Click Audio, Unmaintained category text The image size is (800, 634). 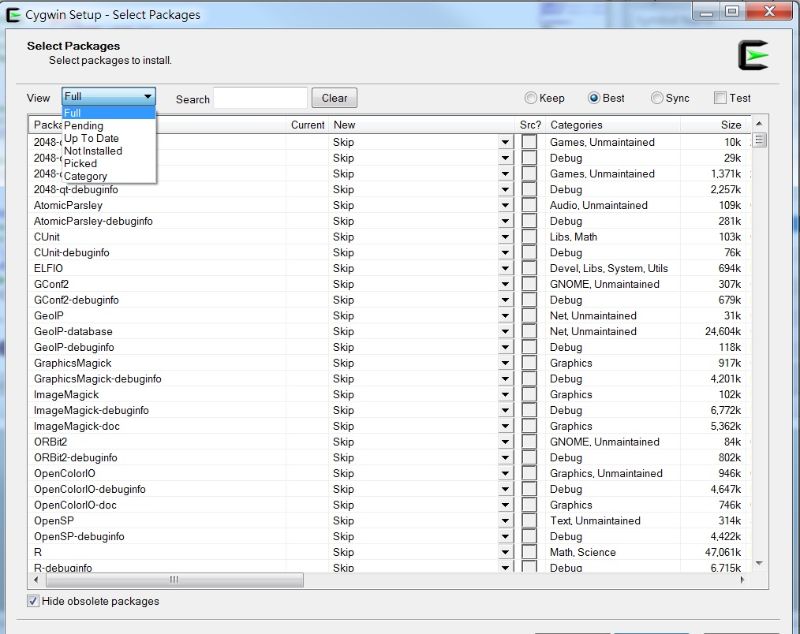click(598, 205)
